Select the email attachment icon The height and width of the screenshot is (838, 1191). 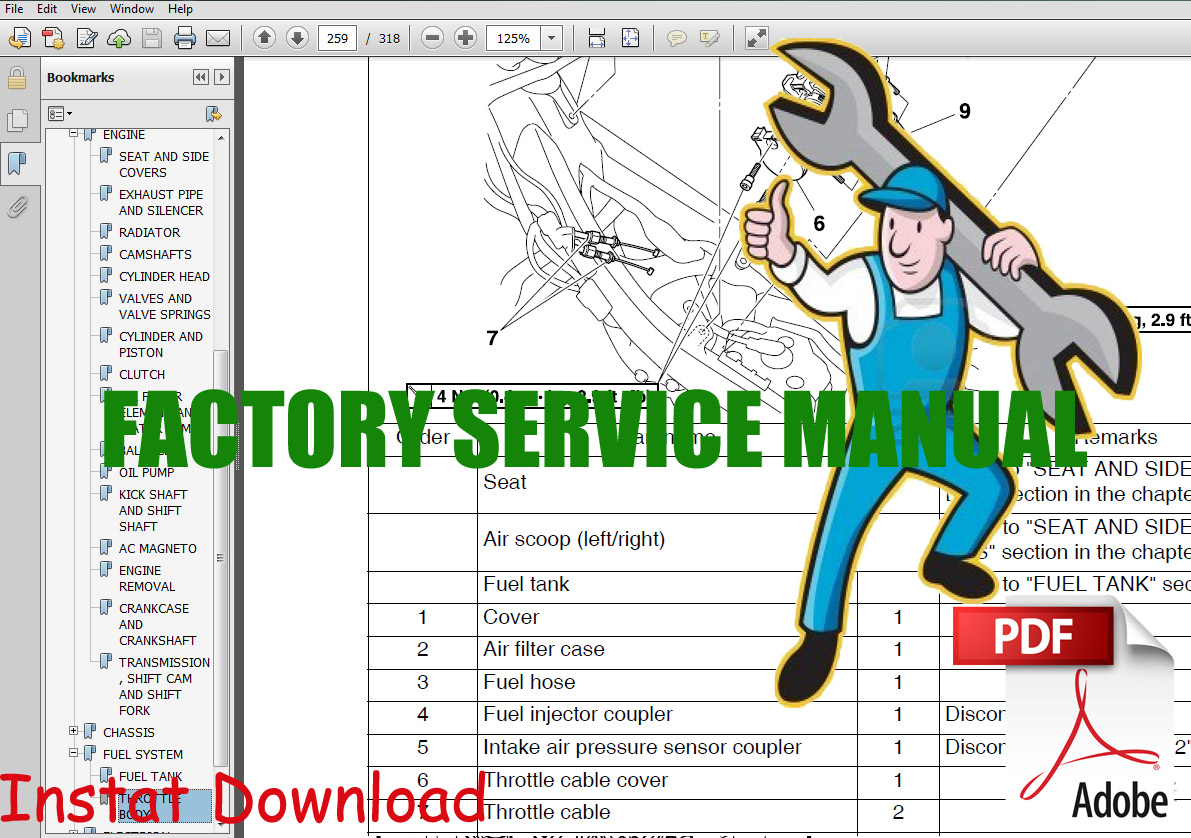click(218, 38)
